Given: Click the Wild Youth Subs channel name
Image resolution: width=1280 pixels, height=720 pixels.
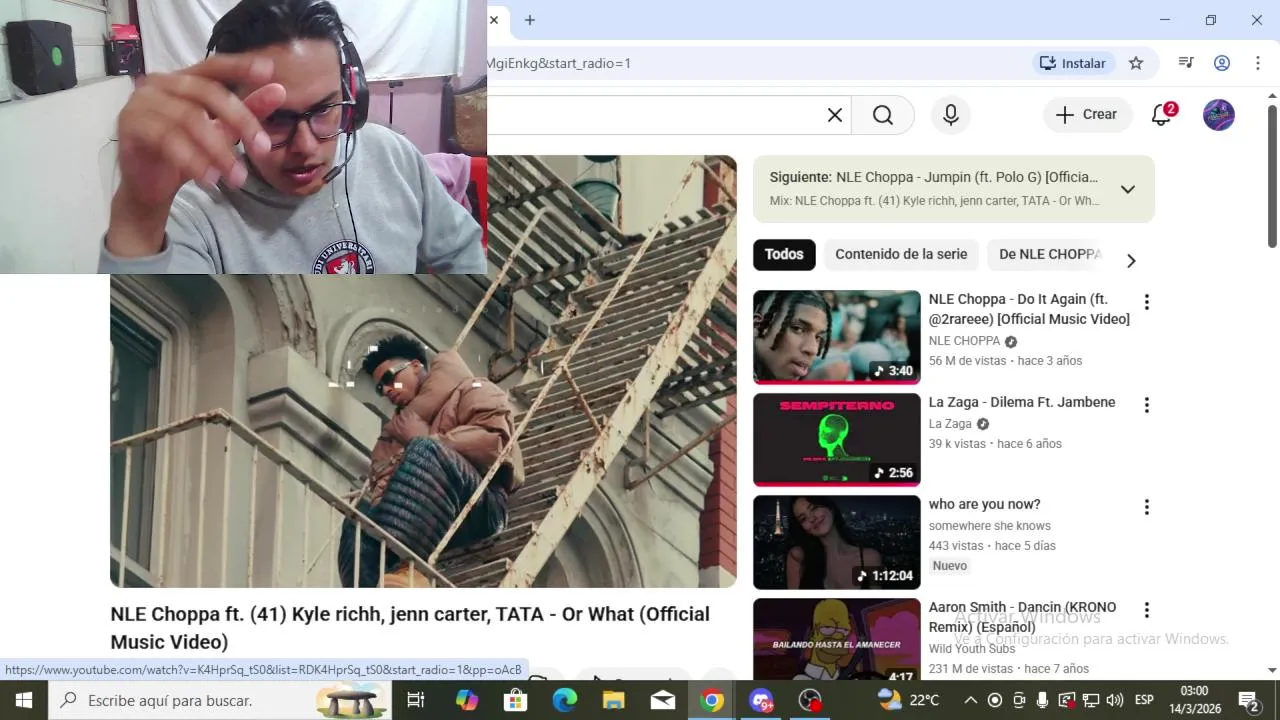Looking at the screenshot, I should click(x=972, y=649).
